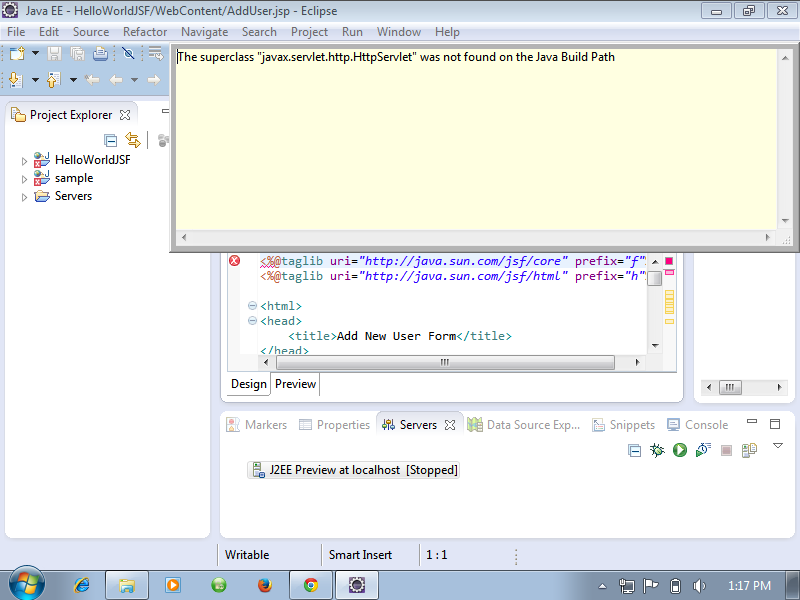800x600 pixels.
Task: Collapse all in Project Explorer
Action: pyautogui.click(x=110, y=140)
